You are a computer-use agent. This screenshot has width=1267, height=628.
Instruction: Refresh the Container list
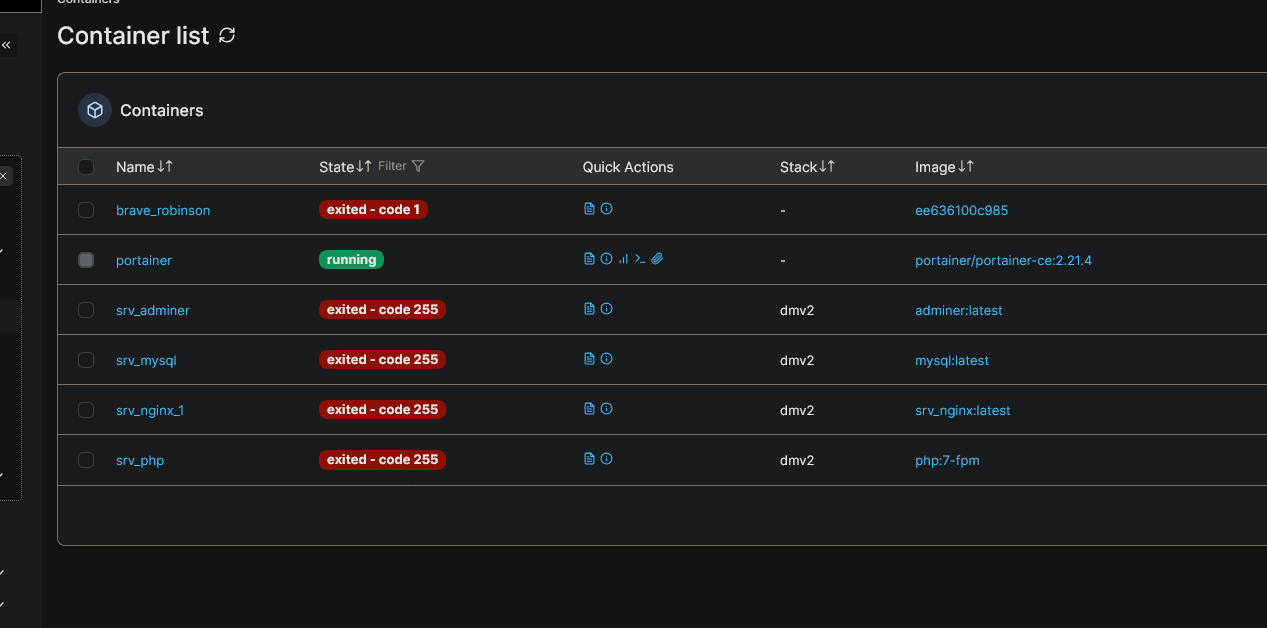click(227, 36)
